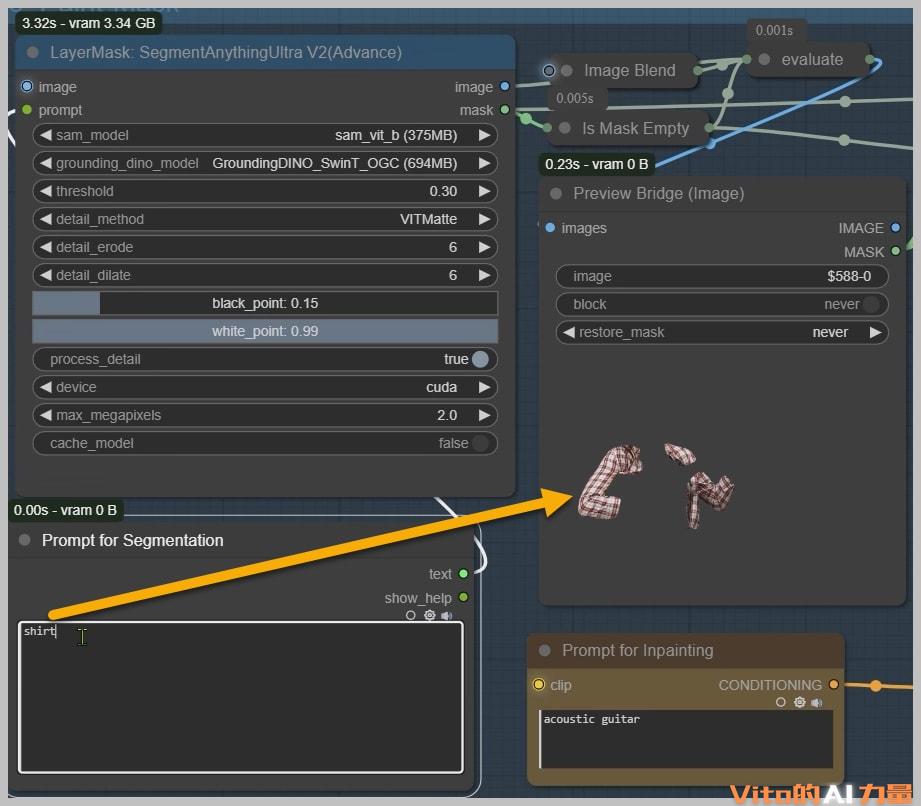Collapse the Image Blend node via its dot

[x=567, y=70]
